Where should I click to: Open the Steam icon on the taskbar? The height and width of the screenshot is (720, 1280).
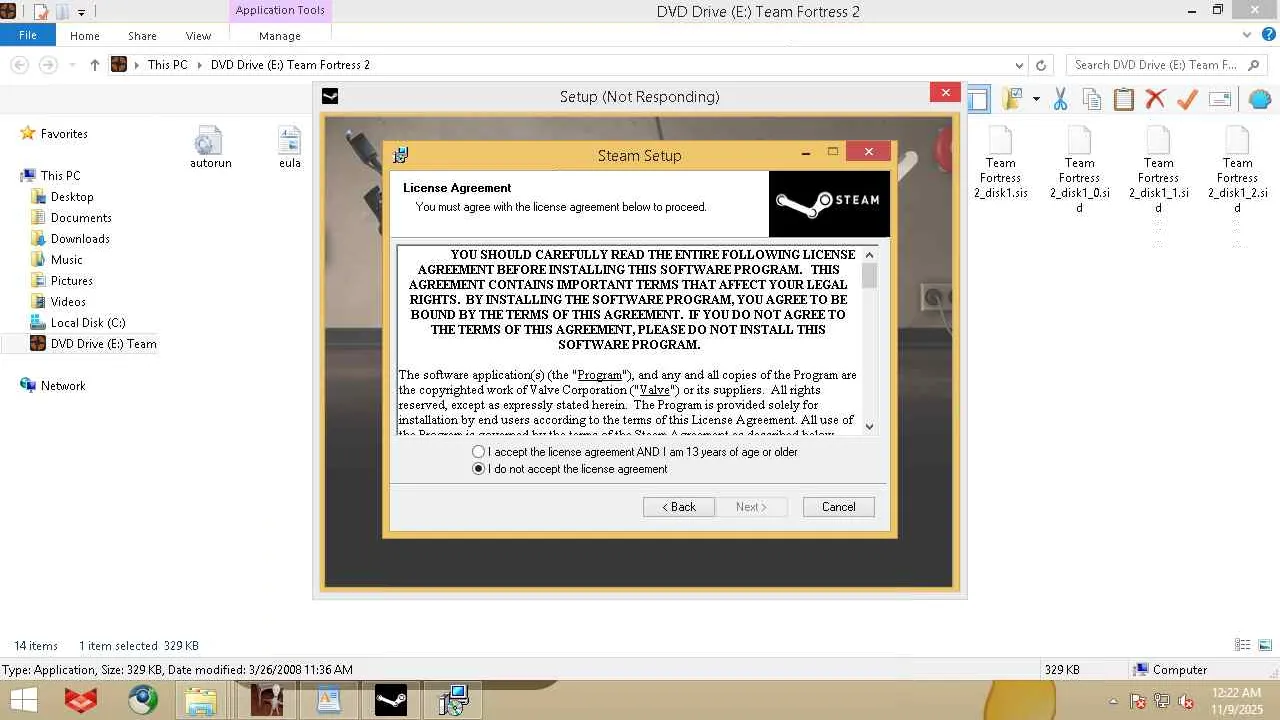391,700
